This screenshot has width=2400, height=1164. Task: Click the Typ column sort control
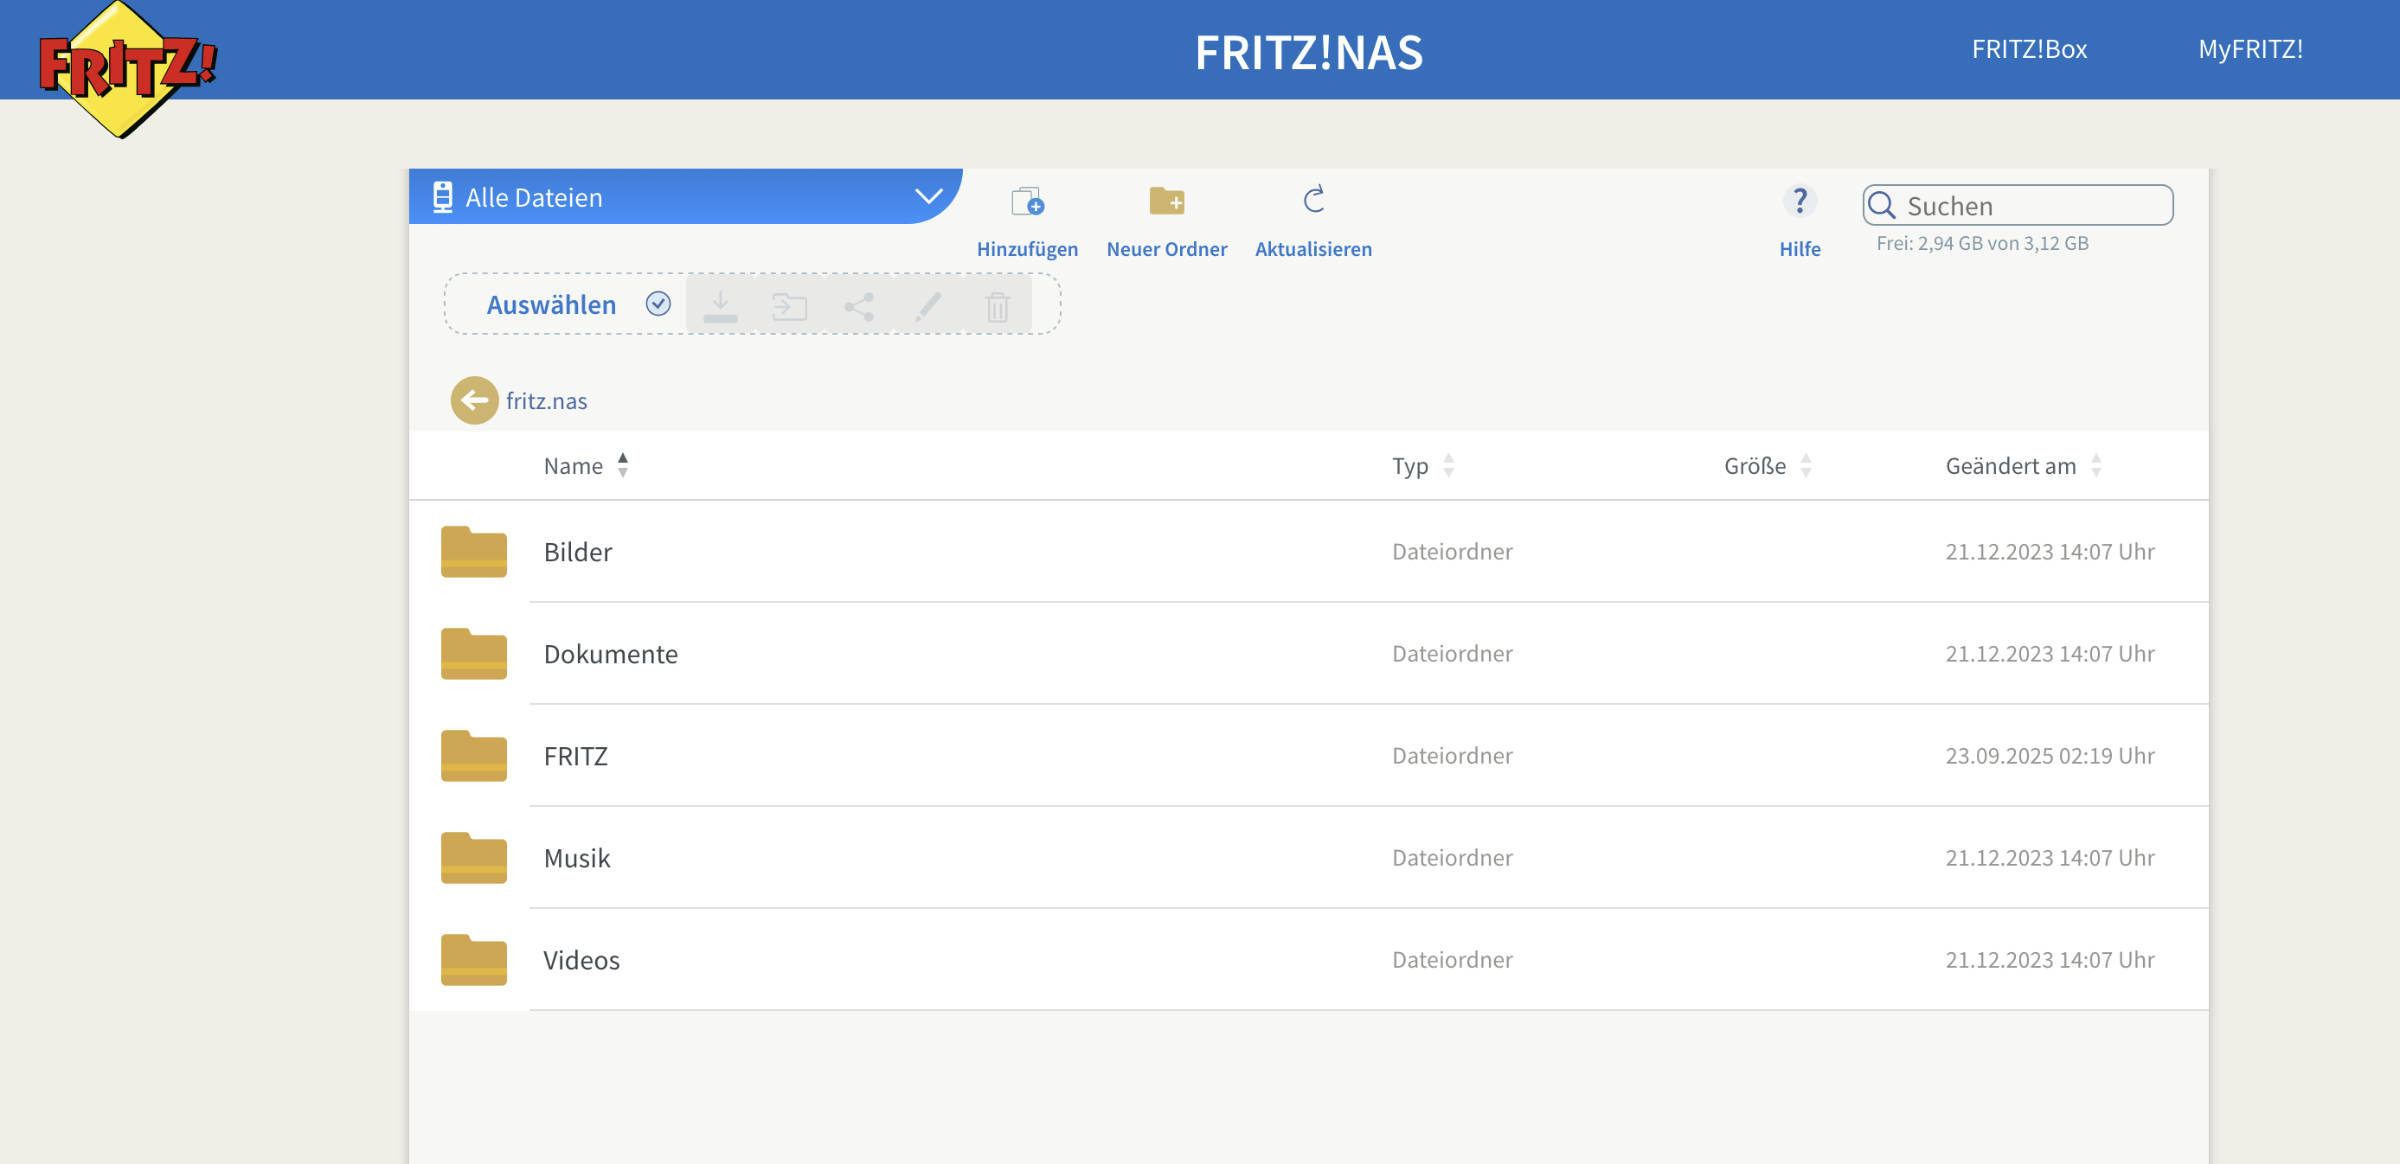point(1450,465)
